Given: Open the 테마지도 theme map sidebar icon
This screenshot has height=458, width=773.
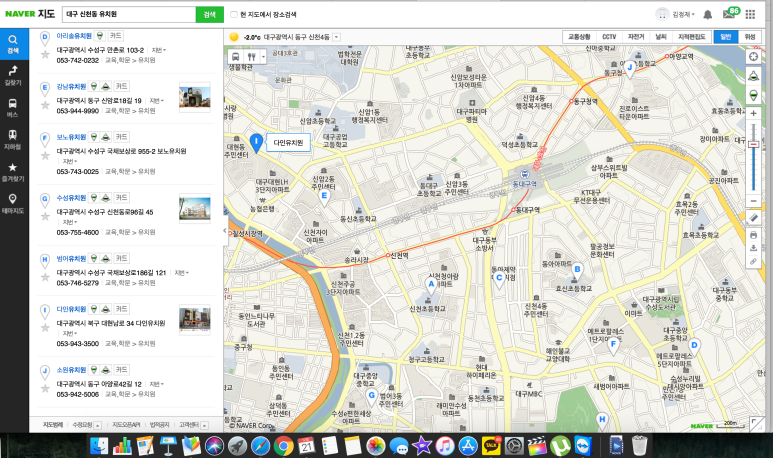Looking at the screenshot, I should pyautogui.click(x=13, y=204).
